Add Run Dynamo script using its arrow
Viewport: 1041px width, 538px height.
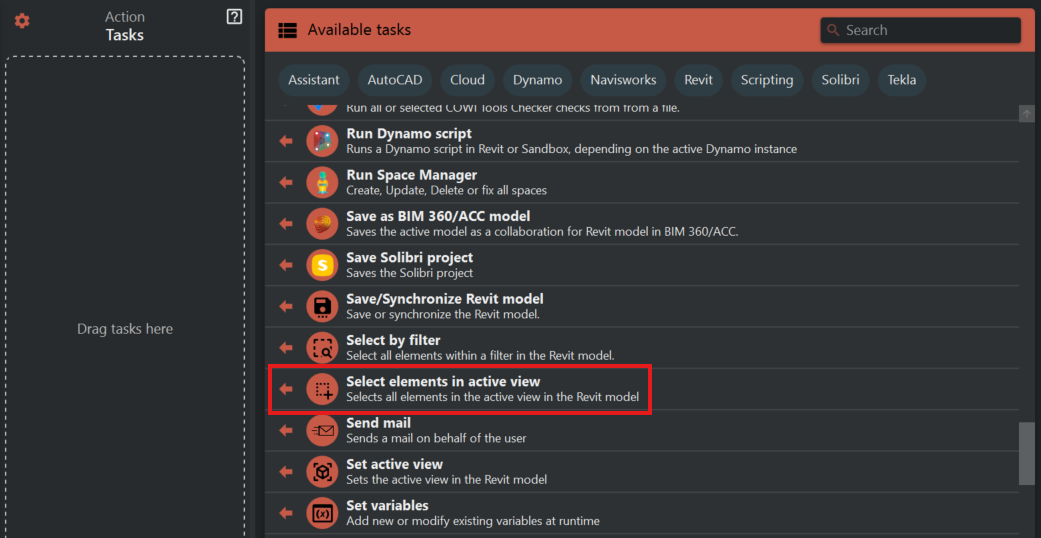point(286,141)
